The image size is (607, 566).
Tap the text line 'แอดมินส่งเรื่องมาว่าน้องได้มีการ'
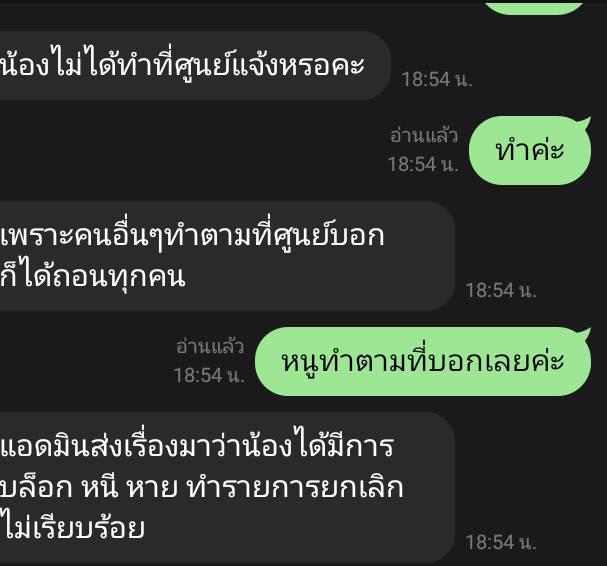[x=197, y=445]
